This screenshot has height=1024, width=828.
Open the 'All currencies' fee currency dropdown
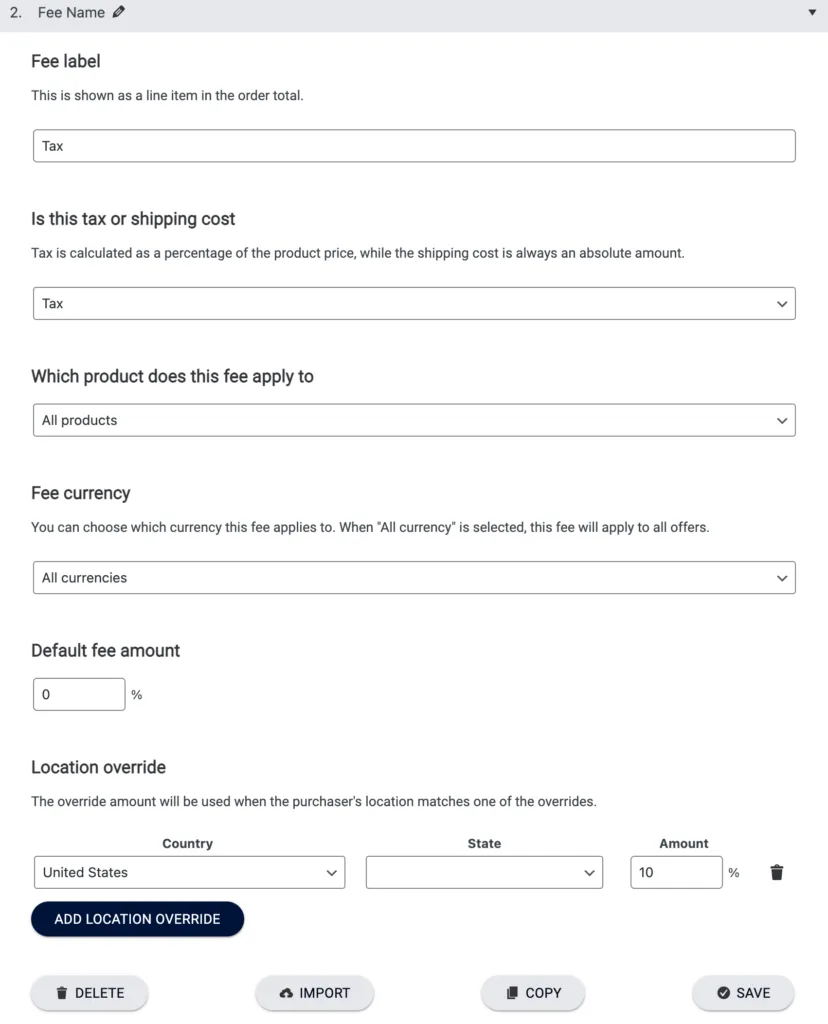tap(414, 577)
